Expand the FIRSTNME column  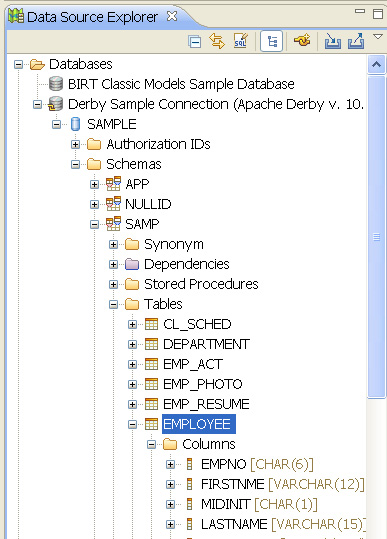click(170, 484)
